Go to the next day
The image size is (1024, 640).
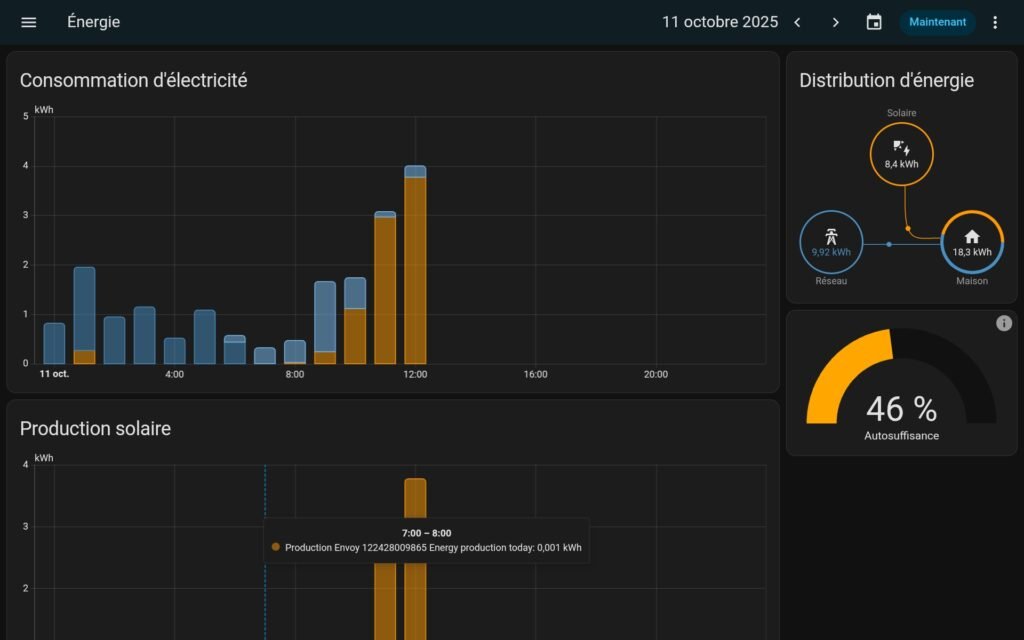tap(836, 22)
